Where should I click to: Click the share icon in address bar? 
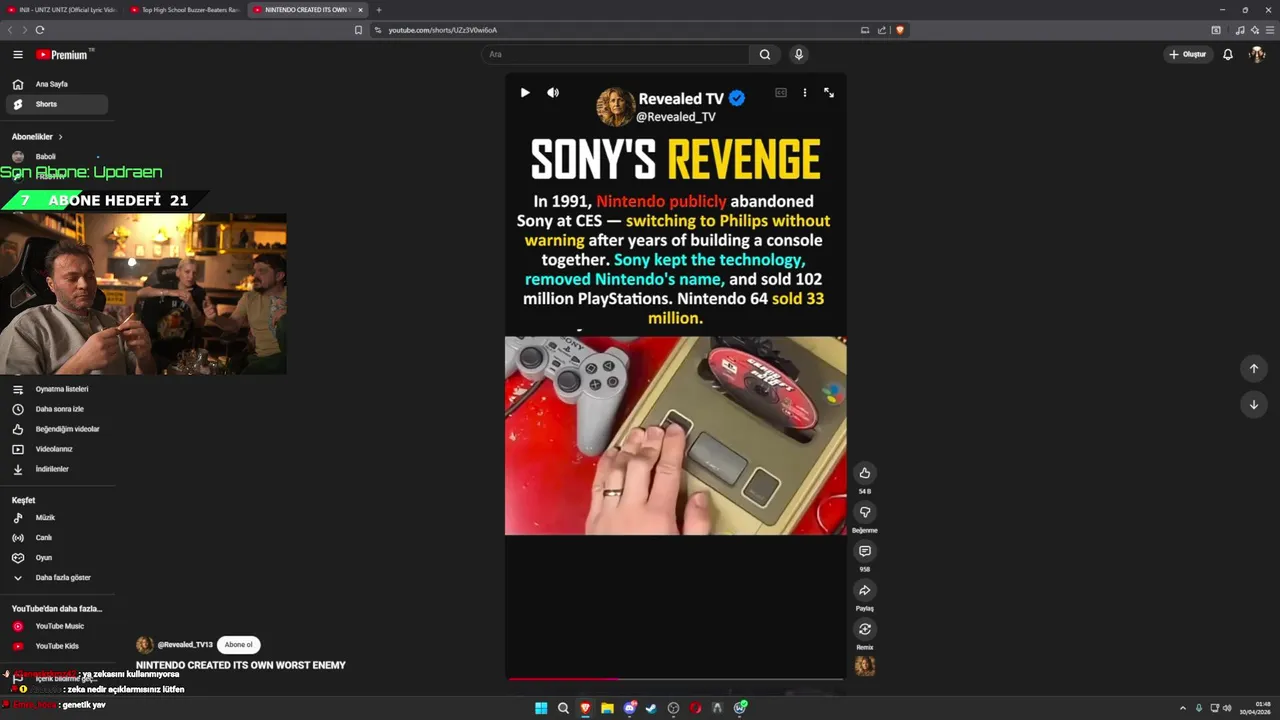point(882,30)
